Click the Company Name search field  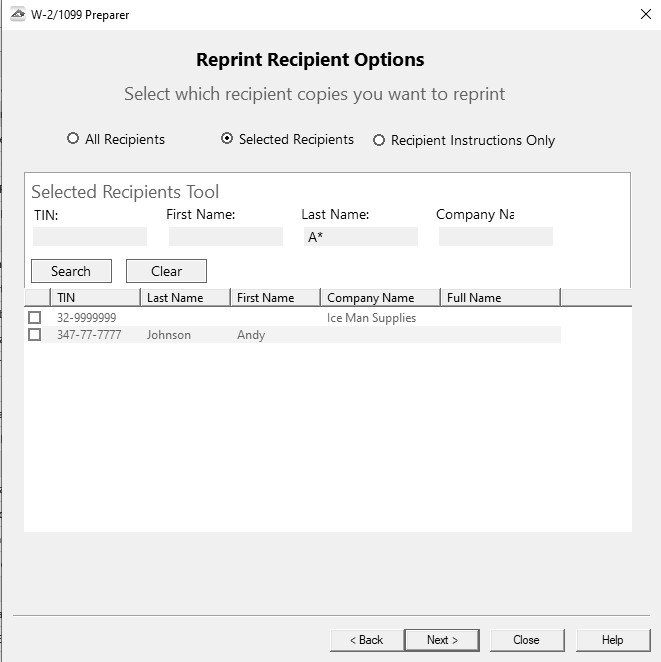[x=495, y=237]
